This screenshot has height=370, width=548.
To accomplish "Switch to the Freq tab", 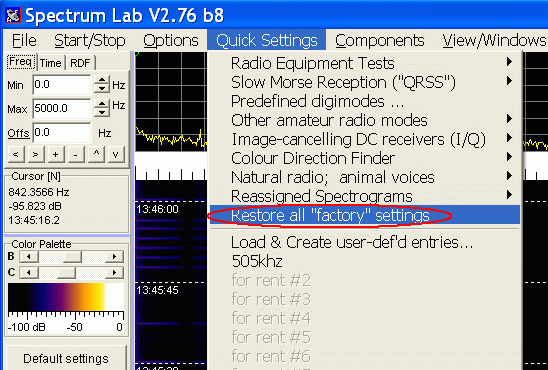I will point(21,62).
